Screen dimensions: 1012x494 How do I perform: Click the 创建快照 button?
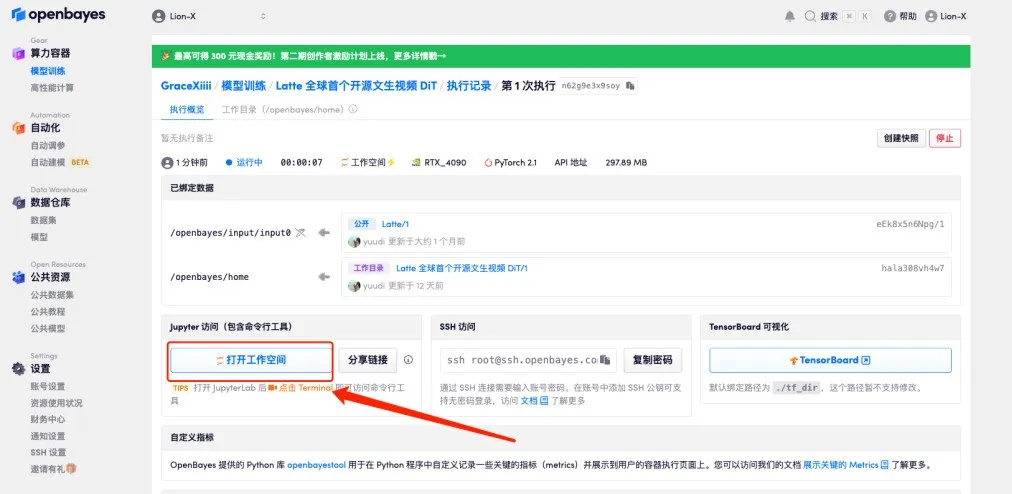tap(899, 138)
